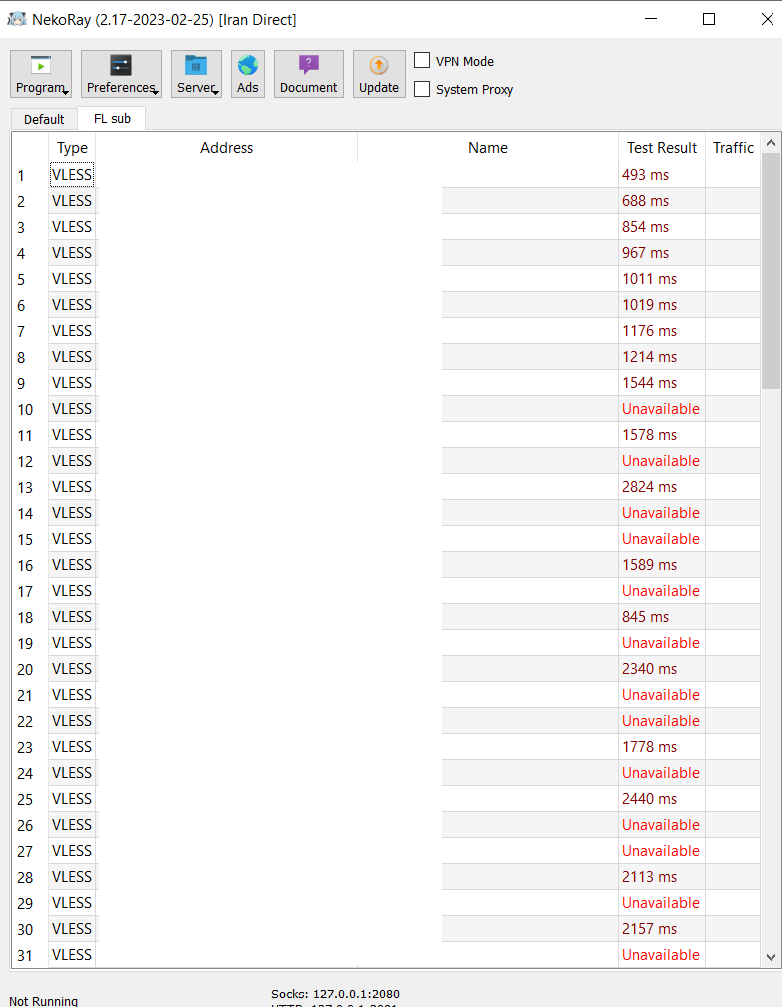Switch to the Default tab

pyautogui.click(x=43, y=118)
